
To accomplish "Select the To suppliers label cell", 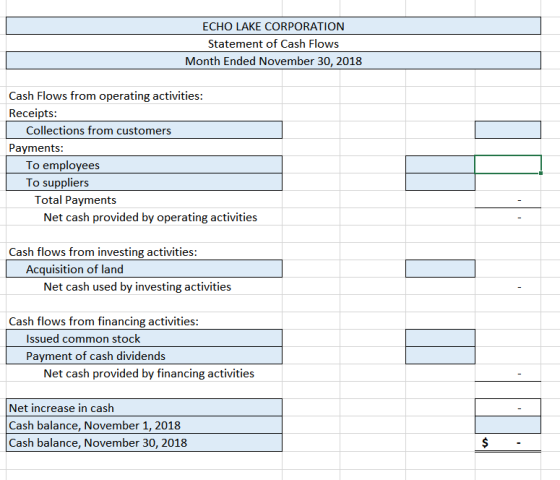I will click(x=144, y=182).
